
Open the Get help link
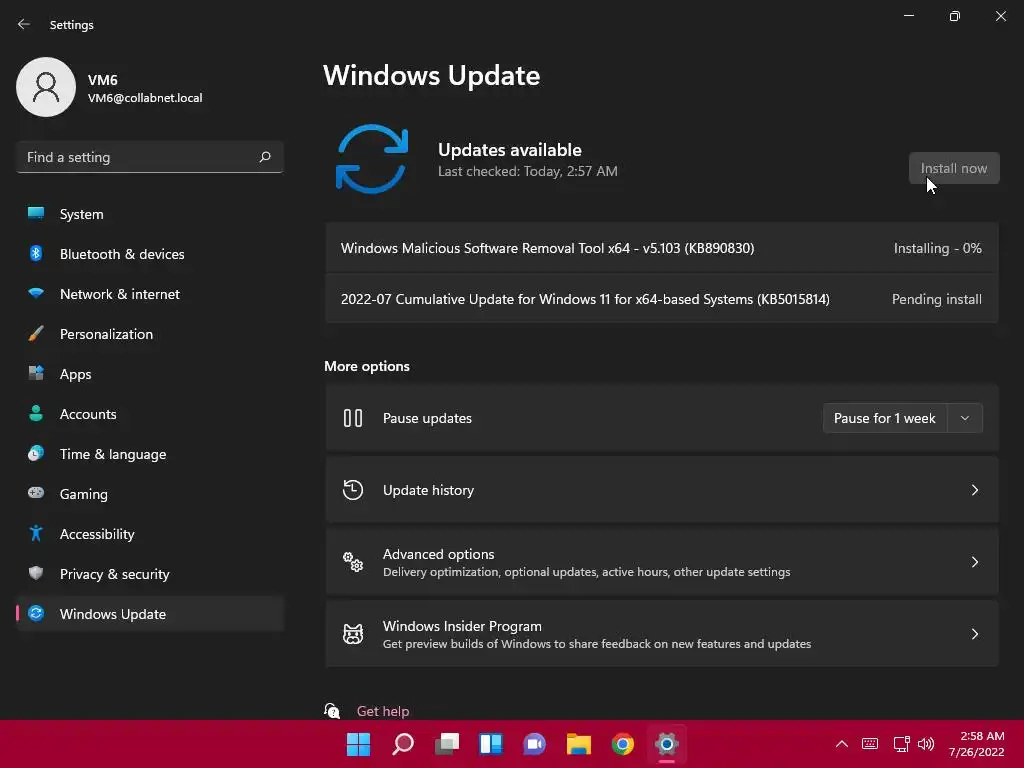[383, 711]
